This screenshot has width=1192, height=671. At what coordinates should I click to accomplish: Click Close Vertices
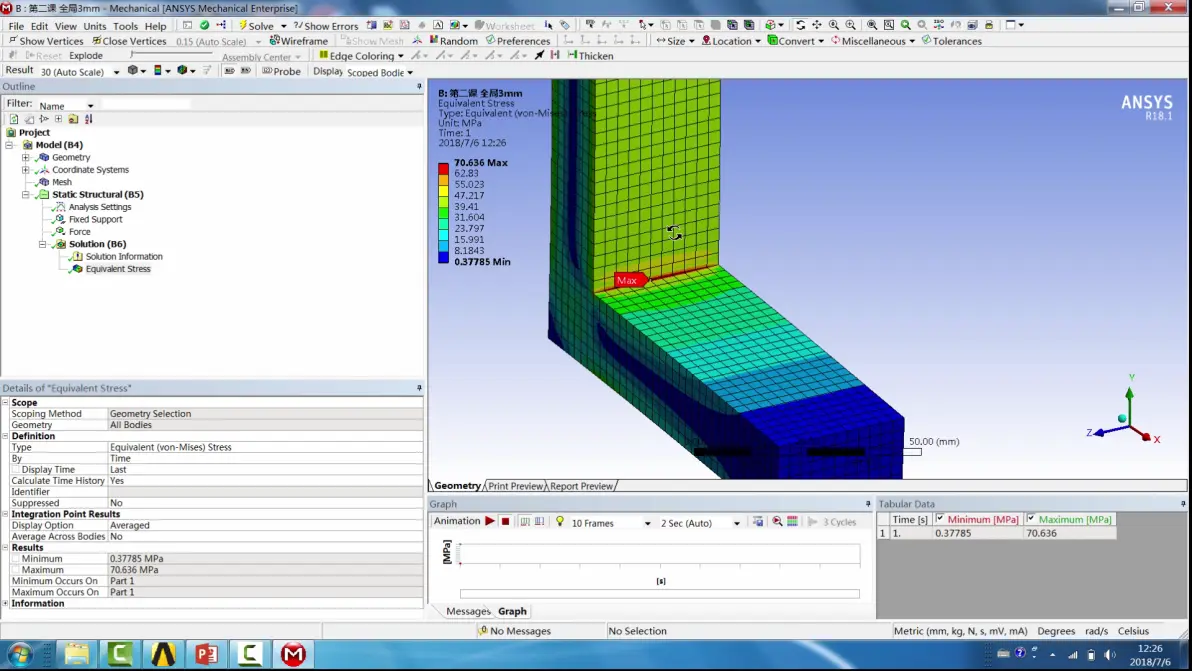point(128,40)
